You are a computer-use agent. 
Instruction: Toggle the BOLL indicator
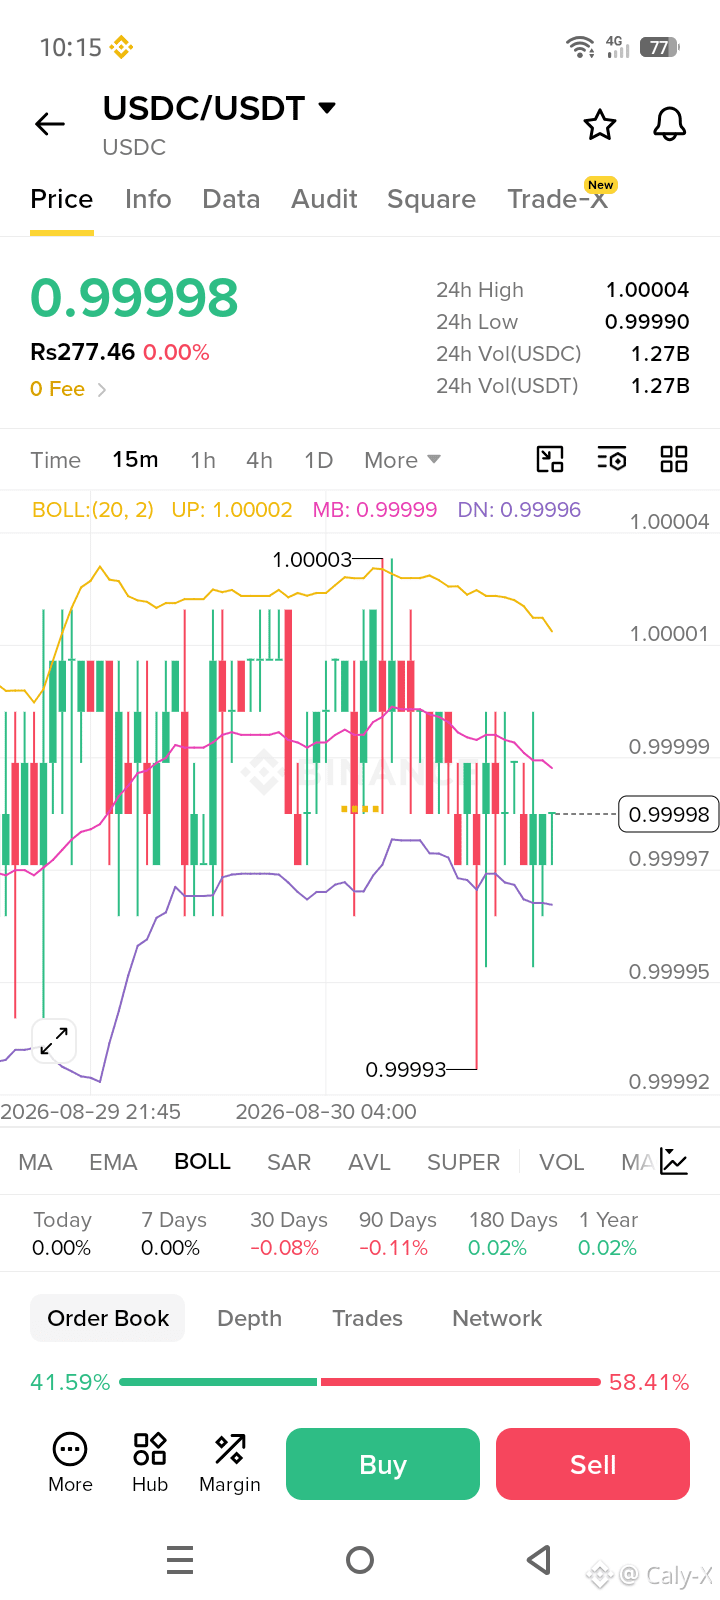point(202,1161)
